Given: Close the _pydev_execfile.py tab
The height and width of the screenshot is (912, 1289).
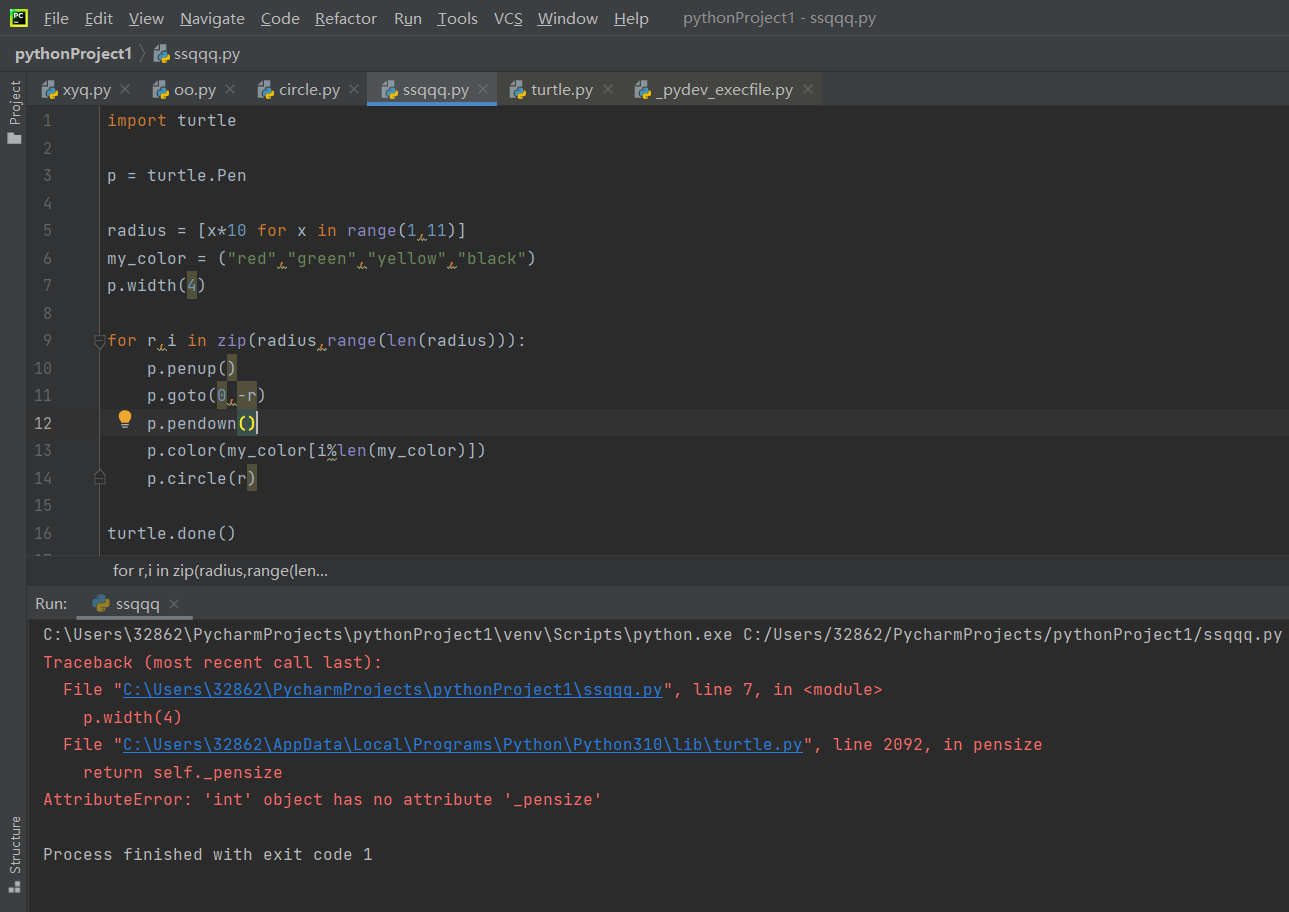Looking at the screenshot, I should point(808,89).
